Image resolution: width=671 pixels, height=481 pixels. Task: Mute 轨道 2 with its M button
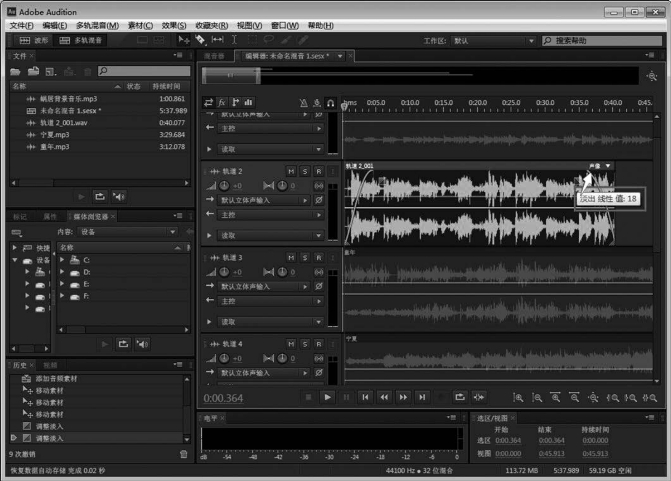291,171
